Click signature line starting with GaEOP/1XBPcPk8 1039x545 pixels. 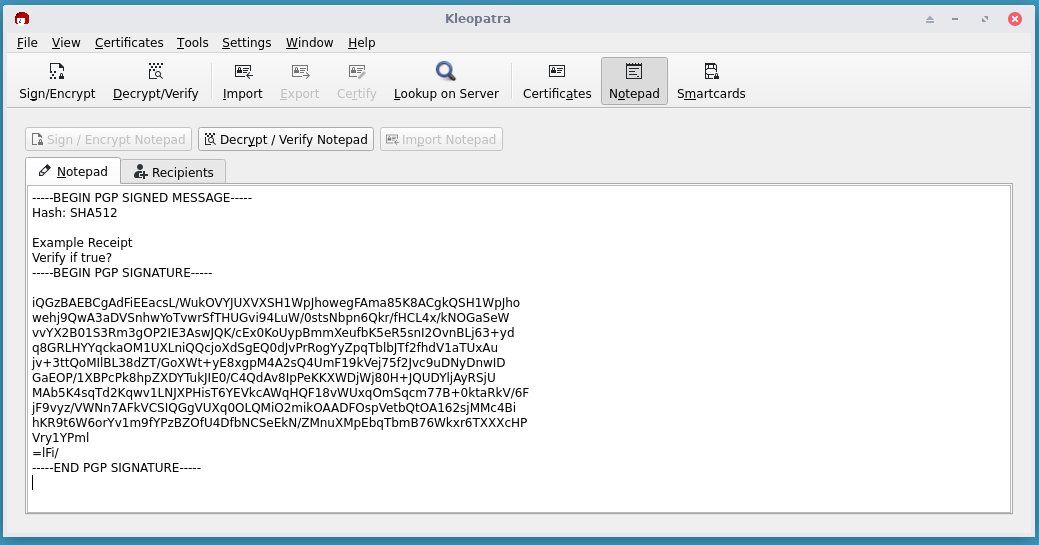(x=264, y=378)
